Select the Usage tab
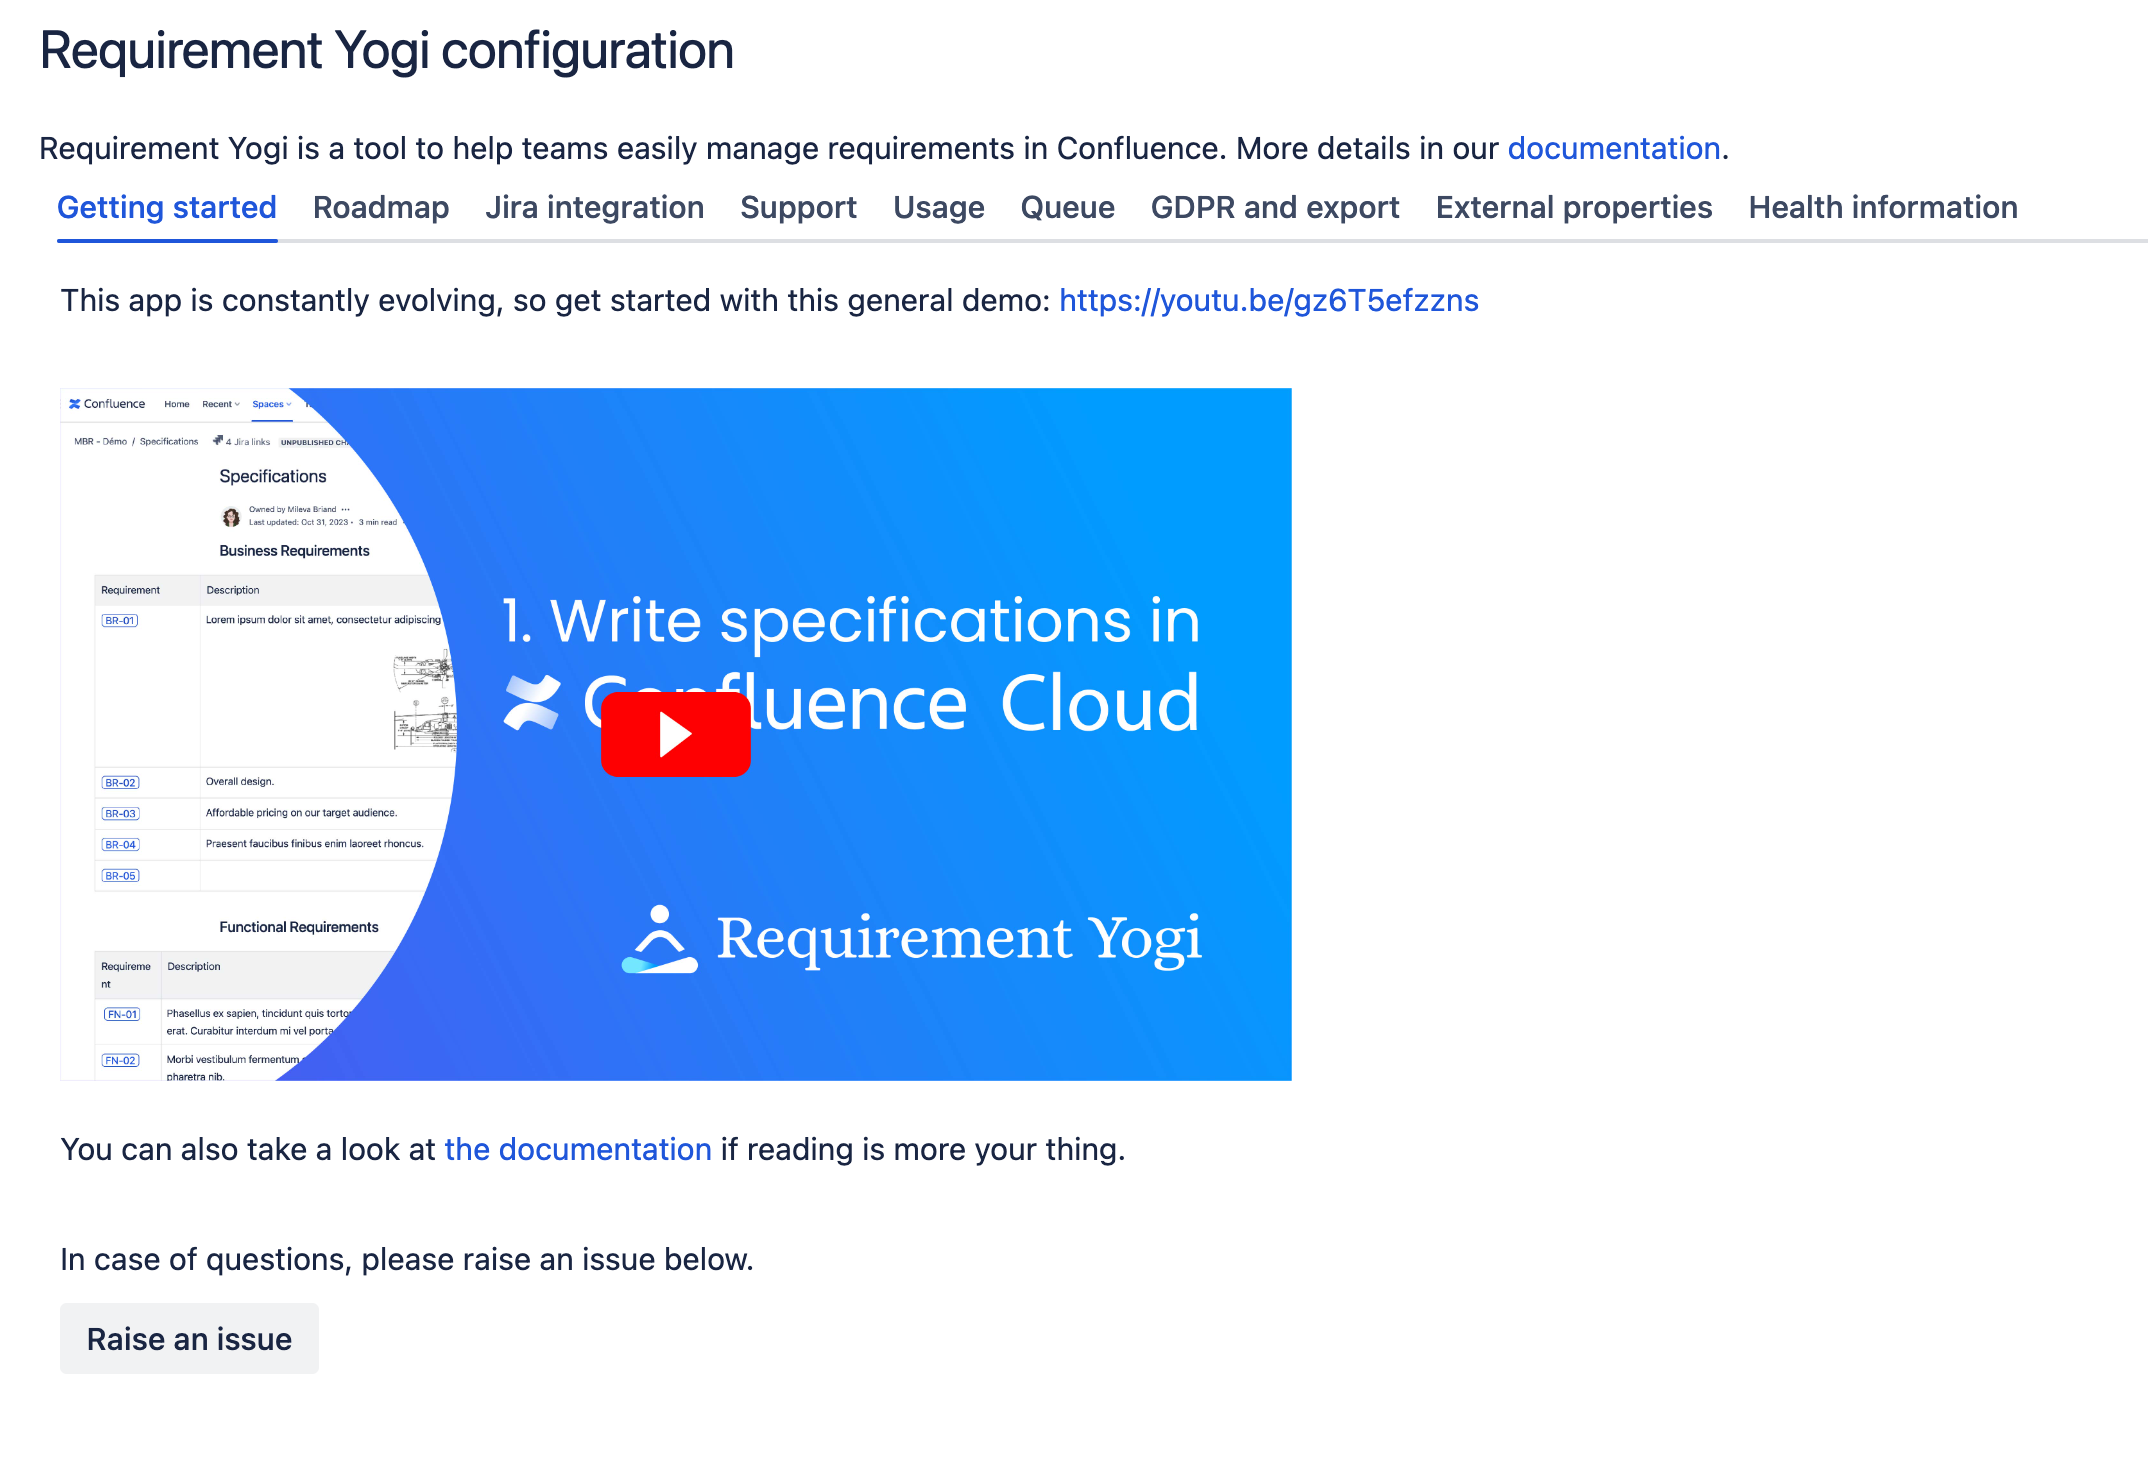Screen dimensions: 2148x1480 click(x=938, y=208)
